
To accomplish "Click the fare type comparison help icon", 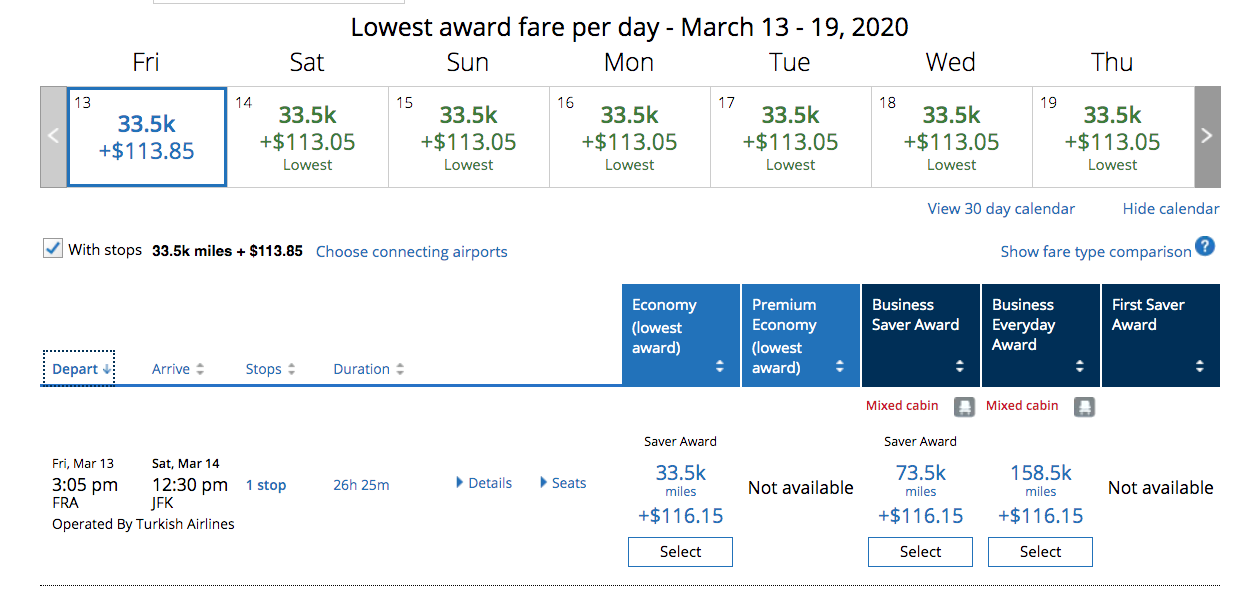I will point(1205,247).
